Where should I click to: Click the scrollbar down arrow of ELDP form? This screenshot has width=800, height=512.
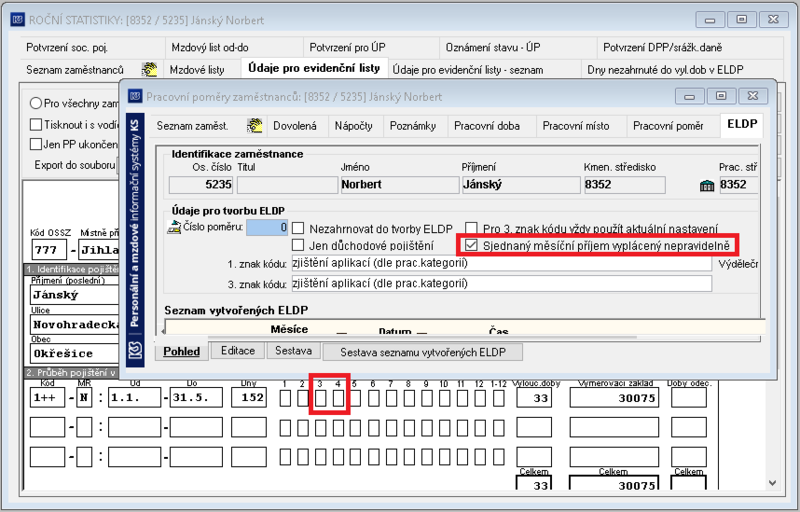click(x=772, y=482)
